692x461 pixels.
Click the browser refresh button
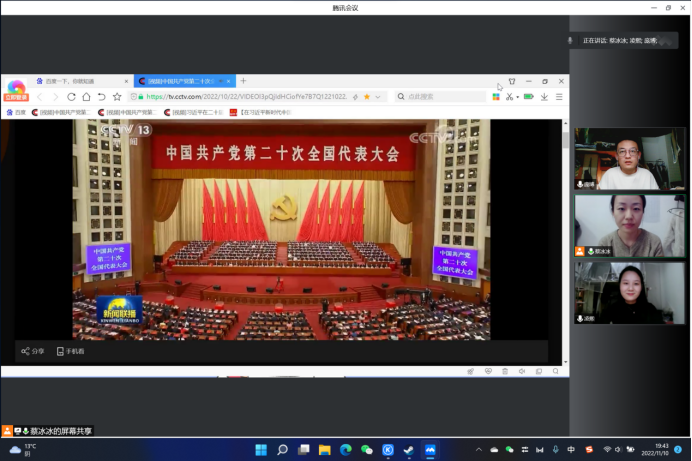(x=71, y=97)
